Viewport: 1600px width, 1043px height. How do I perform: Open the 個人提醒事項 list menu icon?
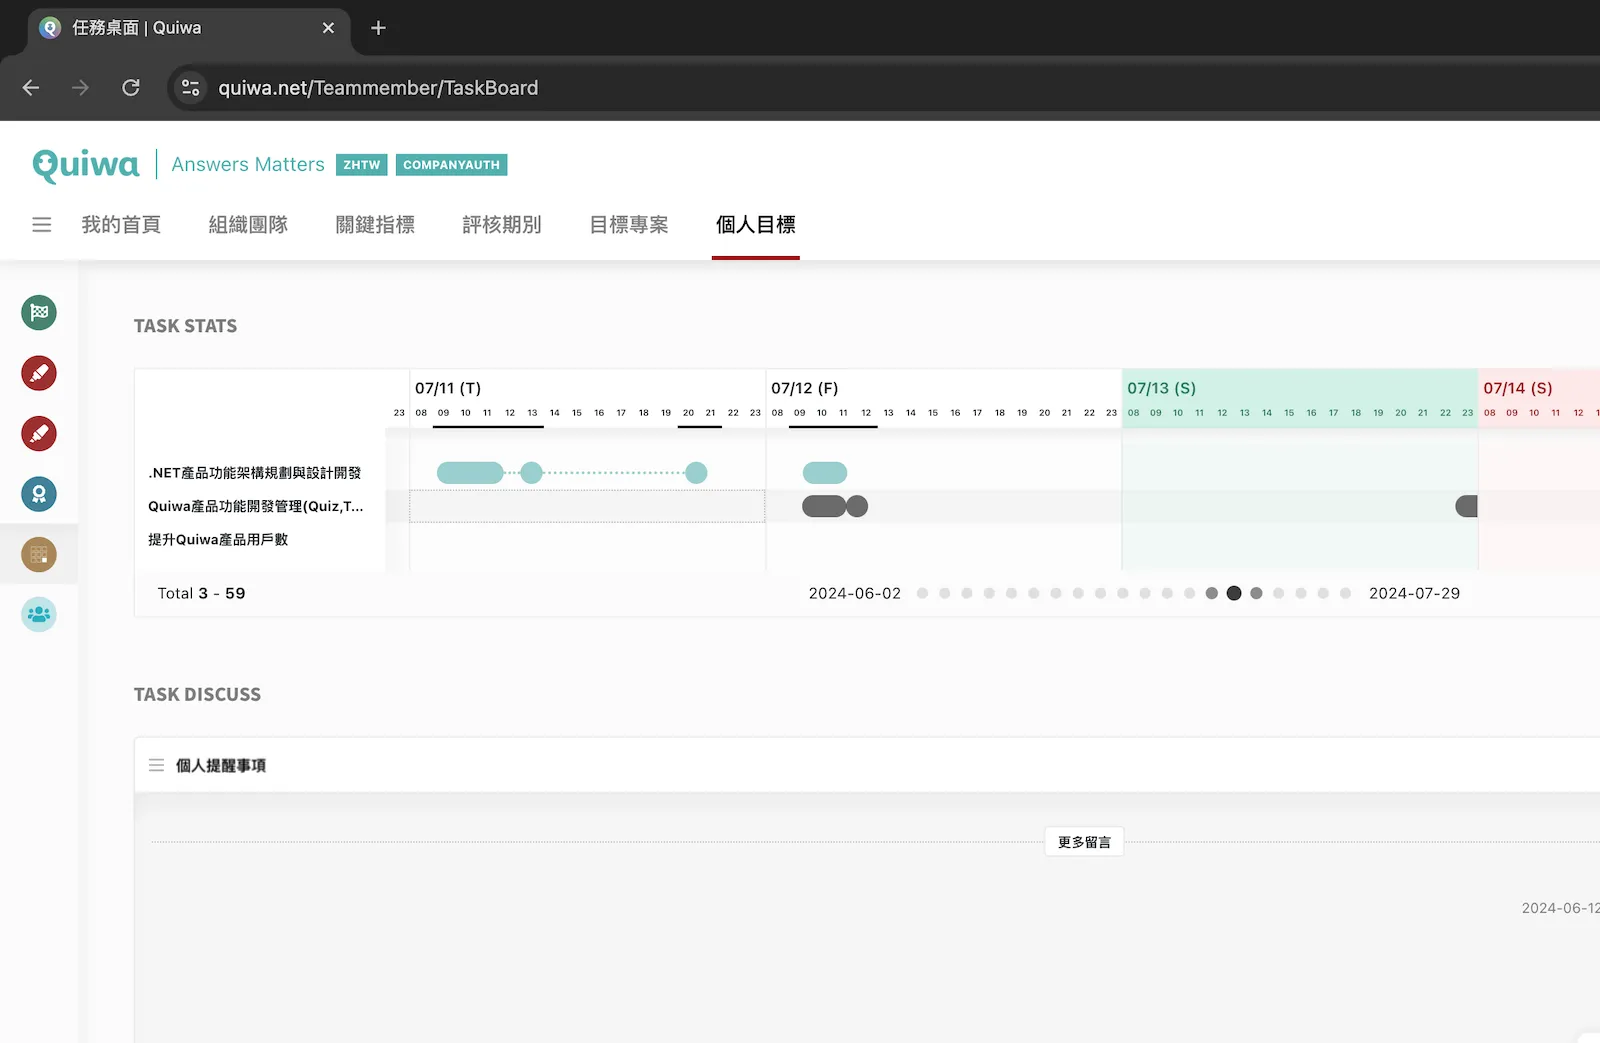[x=156, y=765]
